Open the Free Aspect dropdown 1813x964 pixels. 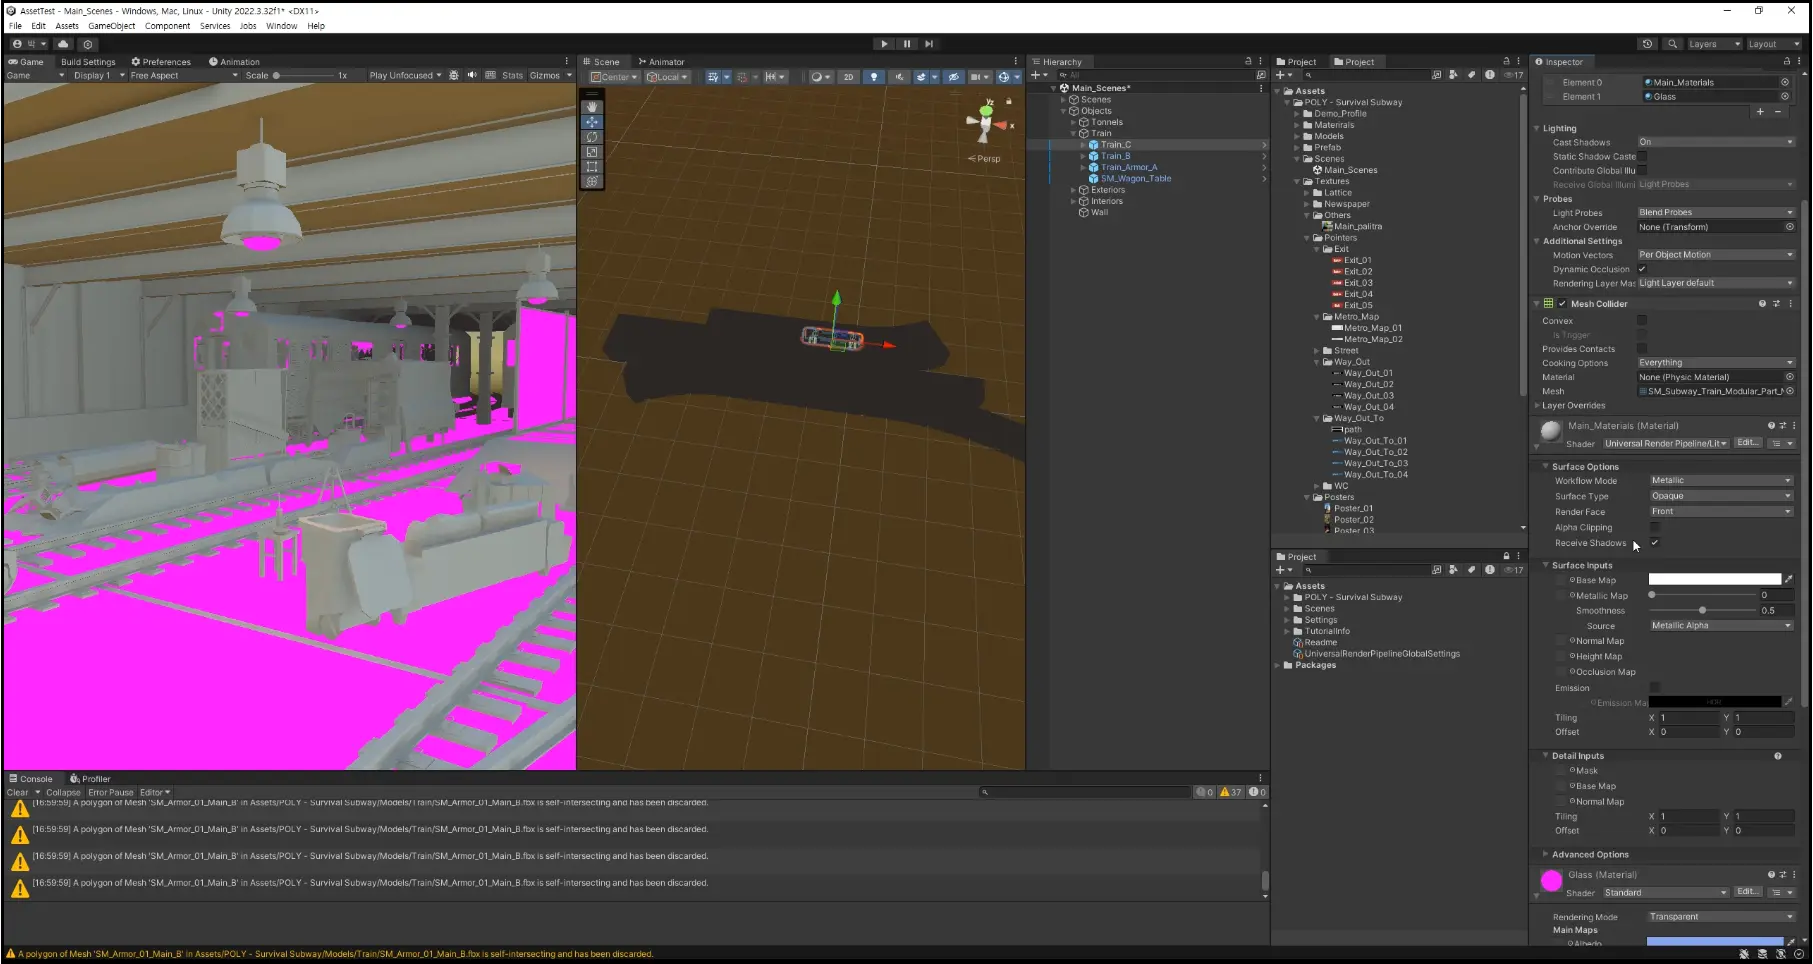click(x=184, y=75)
